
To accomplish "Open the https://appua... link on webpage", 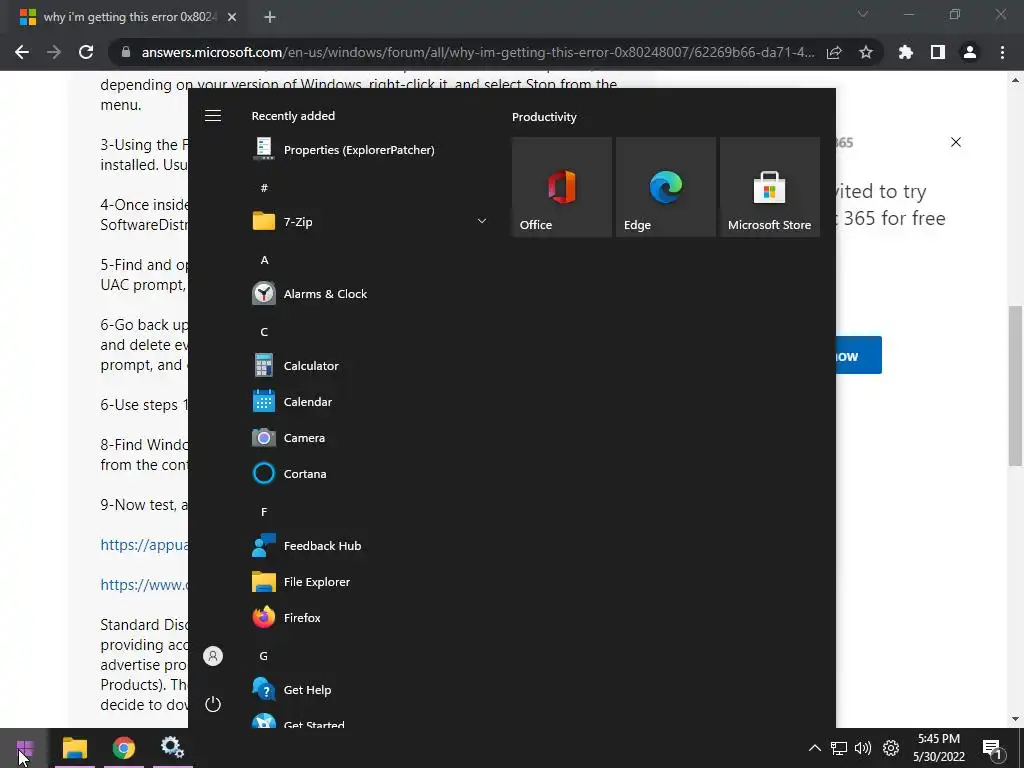I will (x=144, y=545).
